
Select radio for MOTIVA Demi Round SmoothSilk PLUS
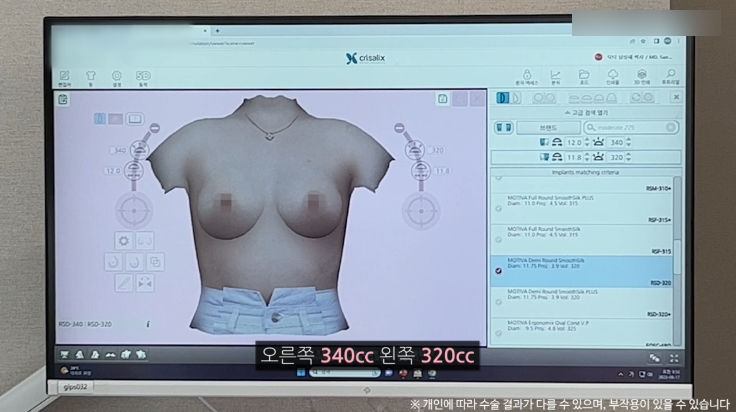(498, 302)
